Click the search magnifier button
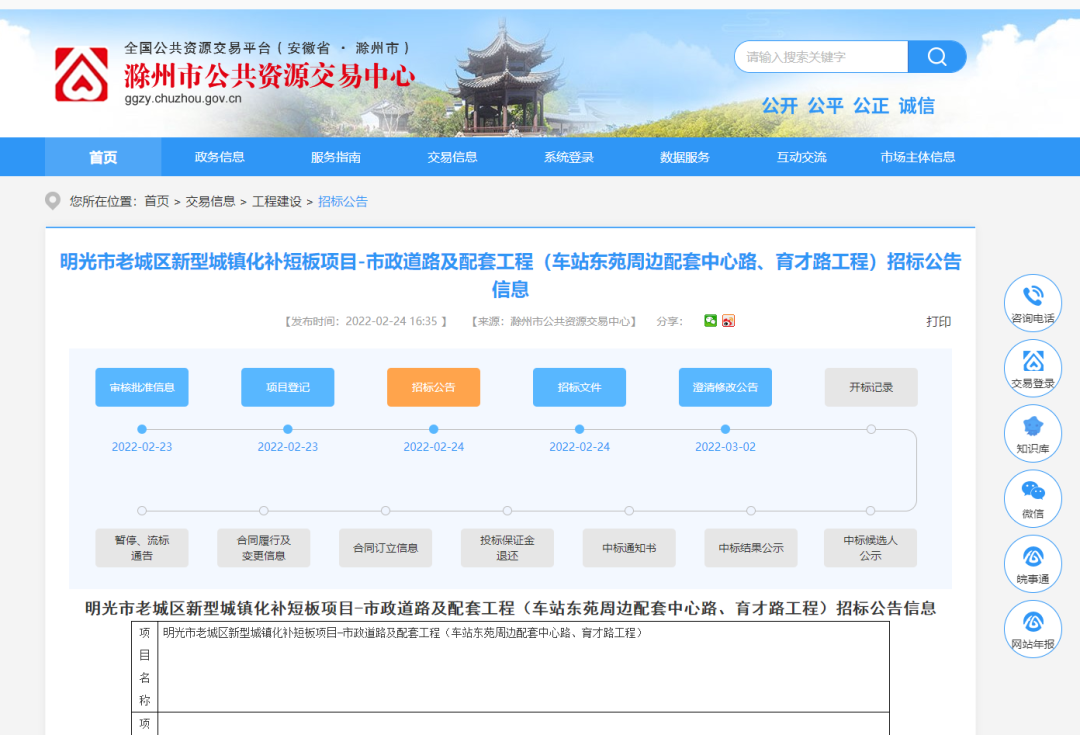 [x=936, y=57]
